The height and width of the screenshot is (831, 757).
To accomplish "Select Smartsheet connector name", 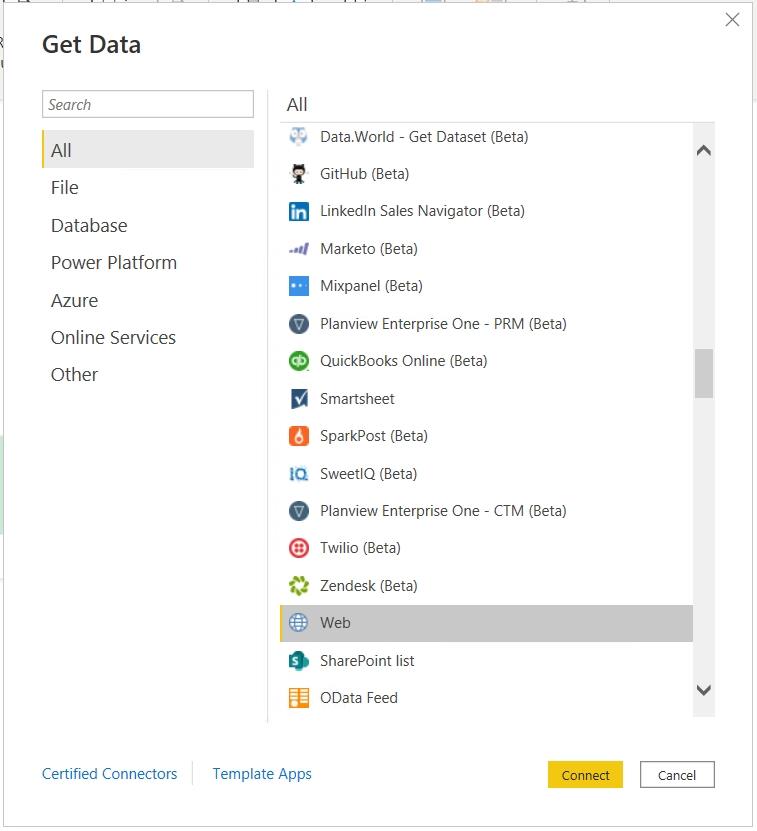I will 357,399.
